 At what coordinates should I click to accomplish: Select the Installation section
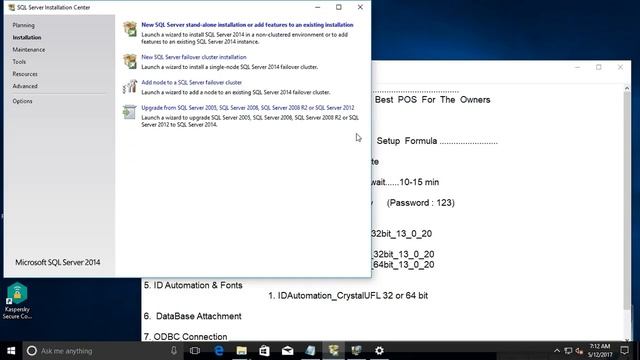[27, 38]
